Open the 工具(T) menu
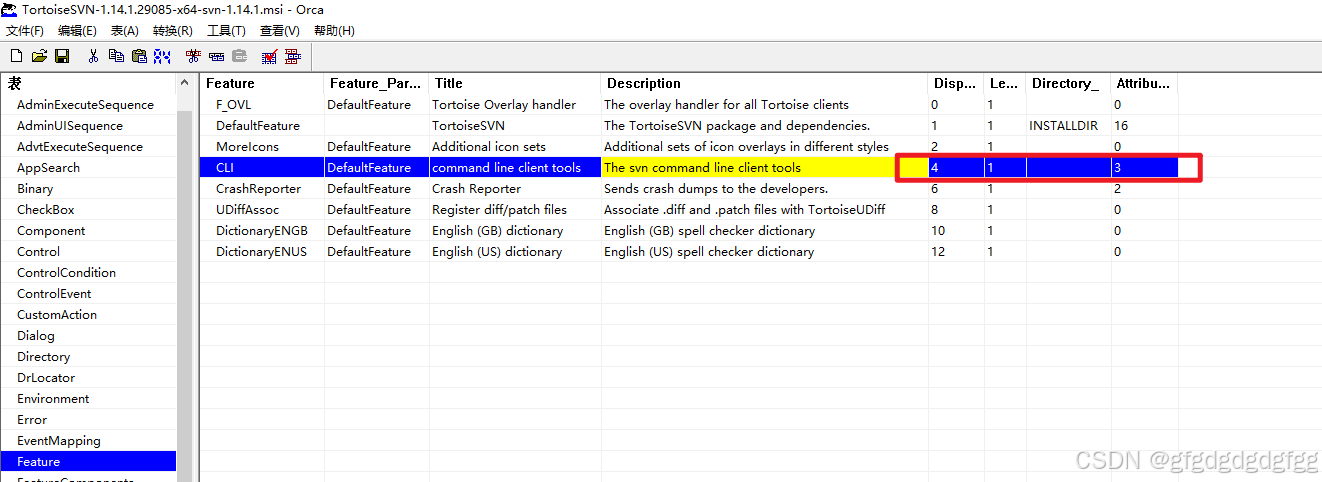The width and height of the screenshot is (1322, 482). [x=226, y=31]
